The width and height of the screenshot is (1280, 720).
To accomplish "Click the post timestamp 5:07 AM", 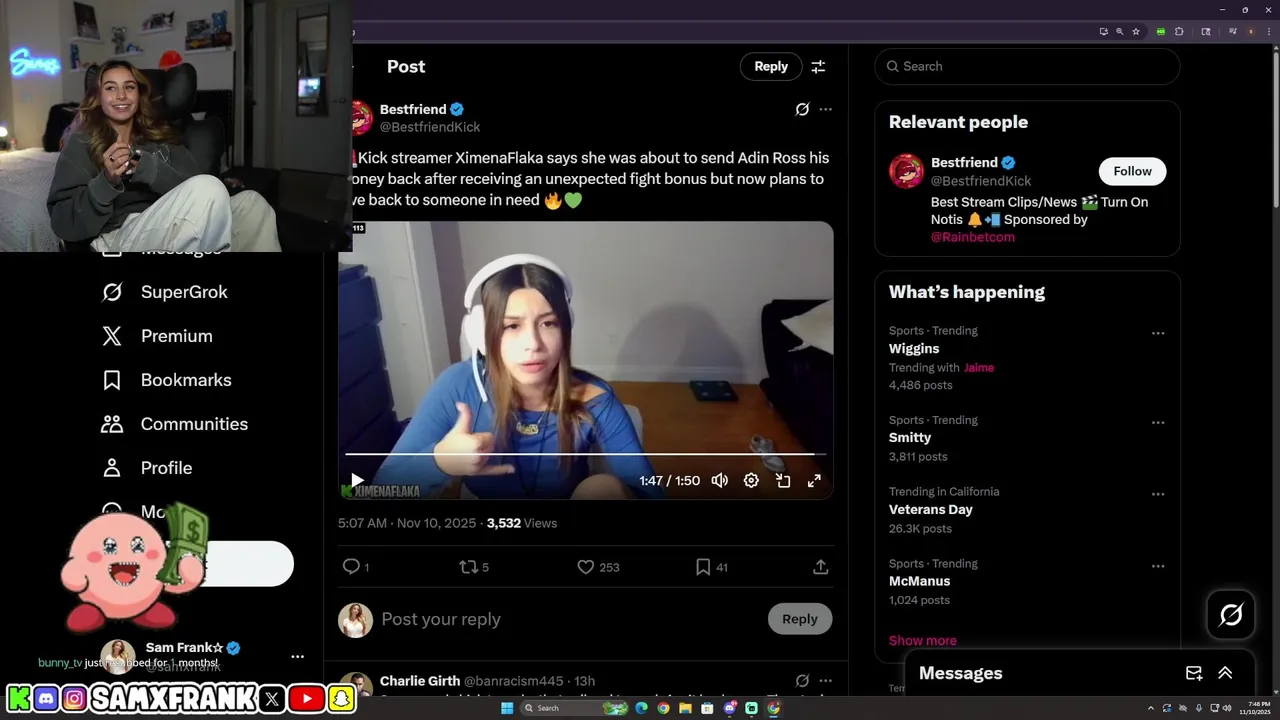I will (408, 523).
